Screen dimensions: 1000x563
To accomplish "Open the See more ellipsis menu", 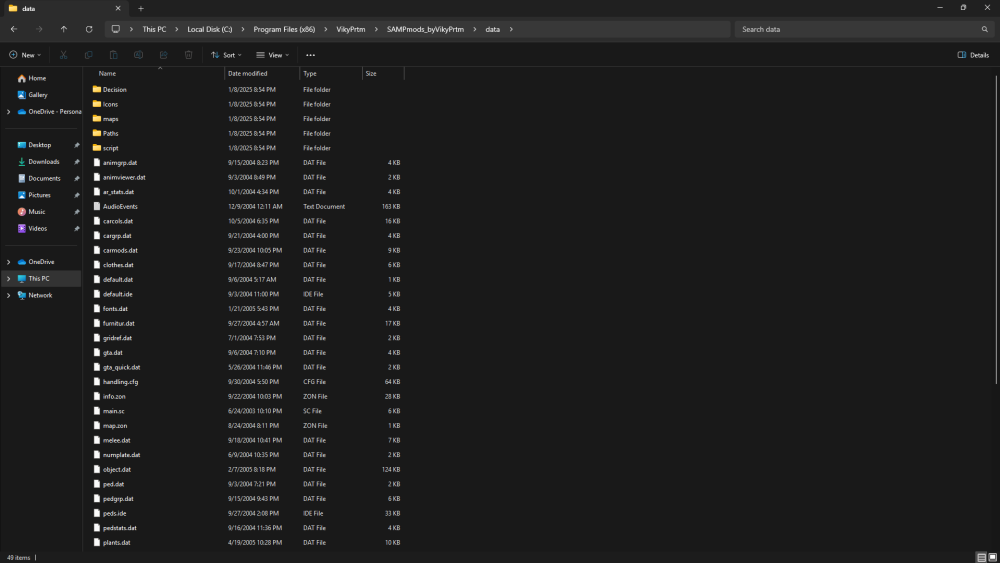I will pyautogui.click(x=311, y=55).
